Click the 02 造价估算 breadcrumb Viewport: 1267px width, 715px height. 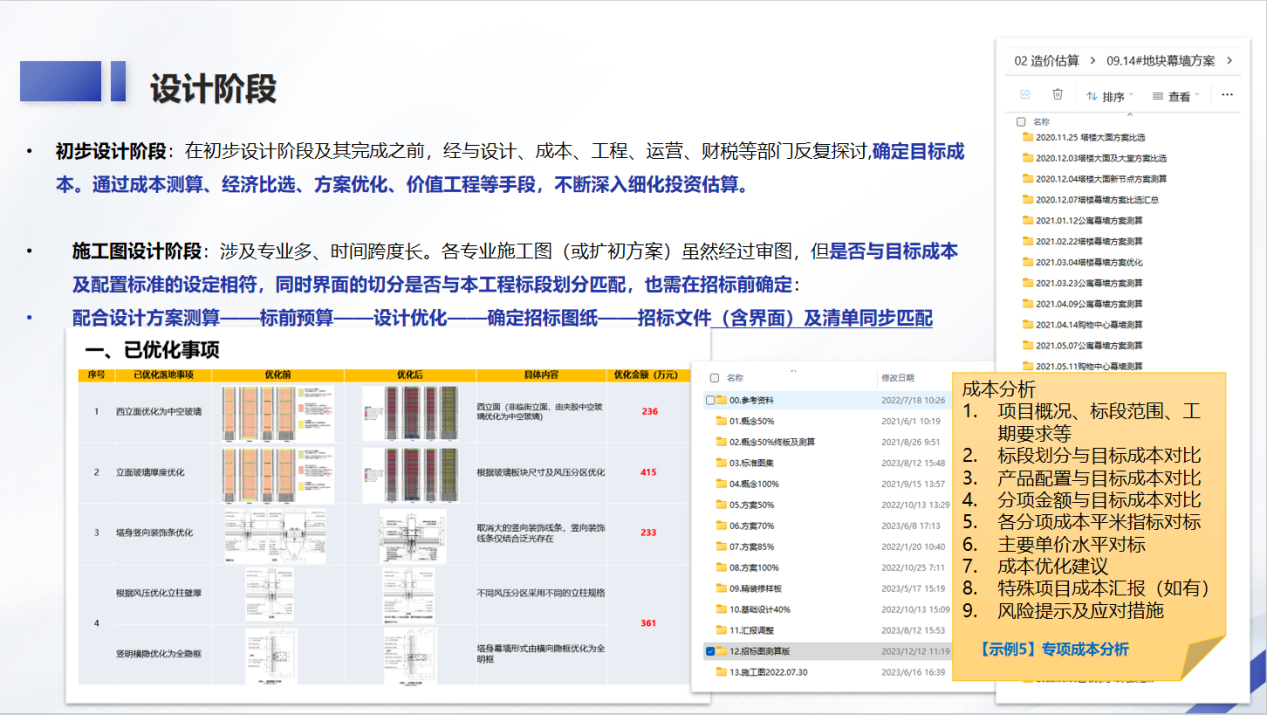(x=1046, y=61)
